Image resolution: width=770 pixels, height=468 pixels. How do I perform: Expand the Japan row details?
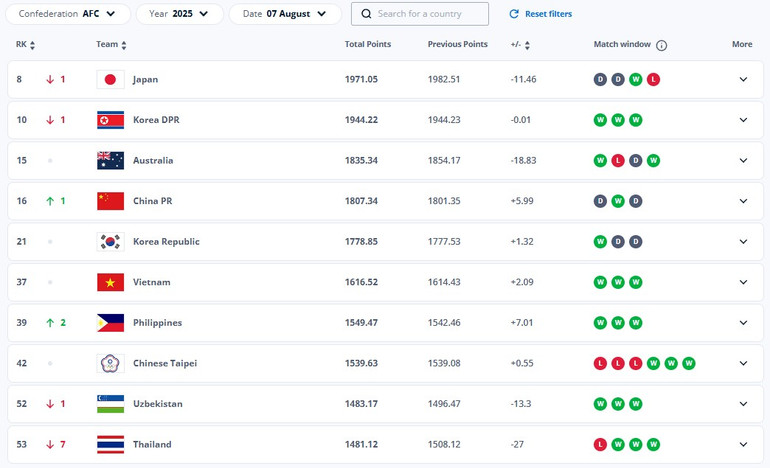743,79
